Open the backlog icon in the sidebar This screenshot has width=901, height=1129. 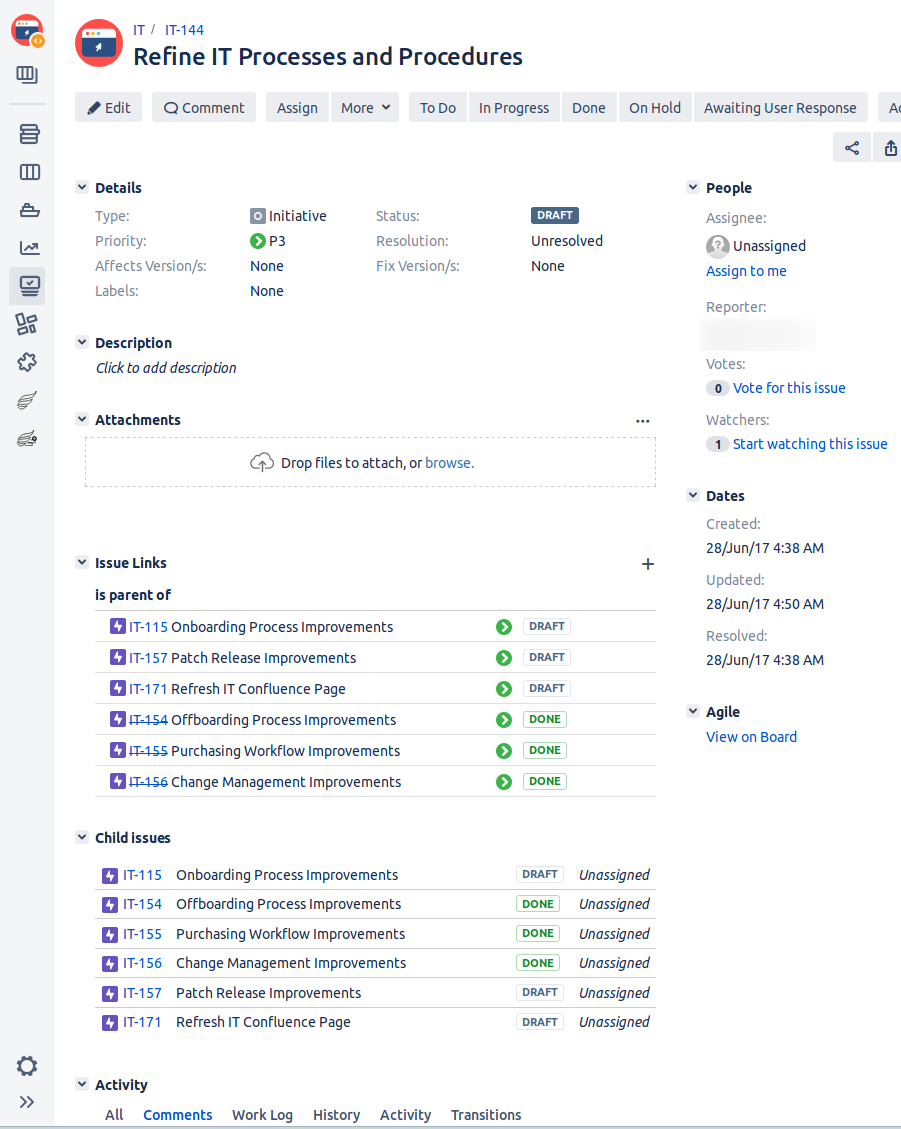tap(29, 134)
